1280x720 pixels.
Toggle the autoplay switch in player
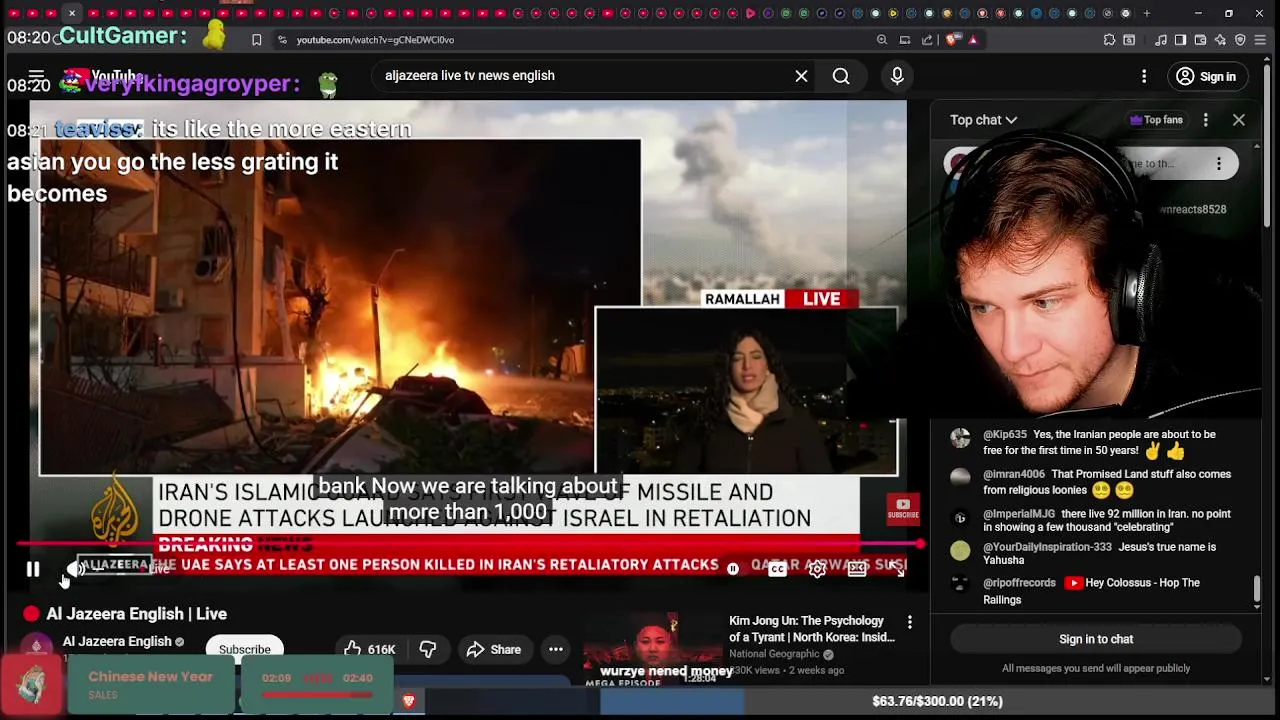coord(733,569)
